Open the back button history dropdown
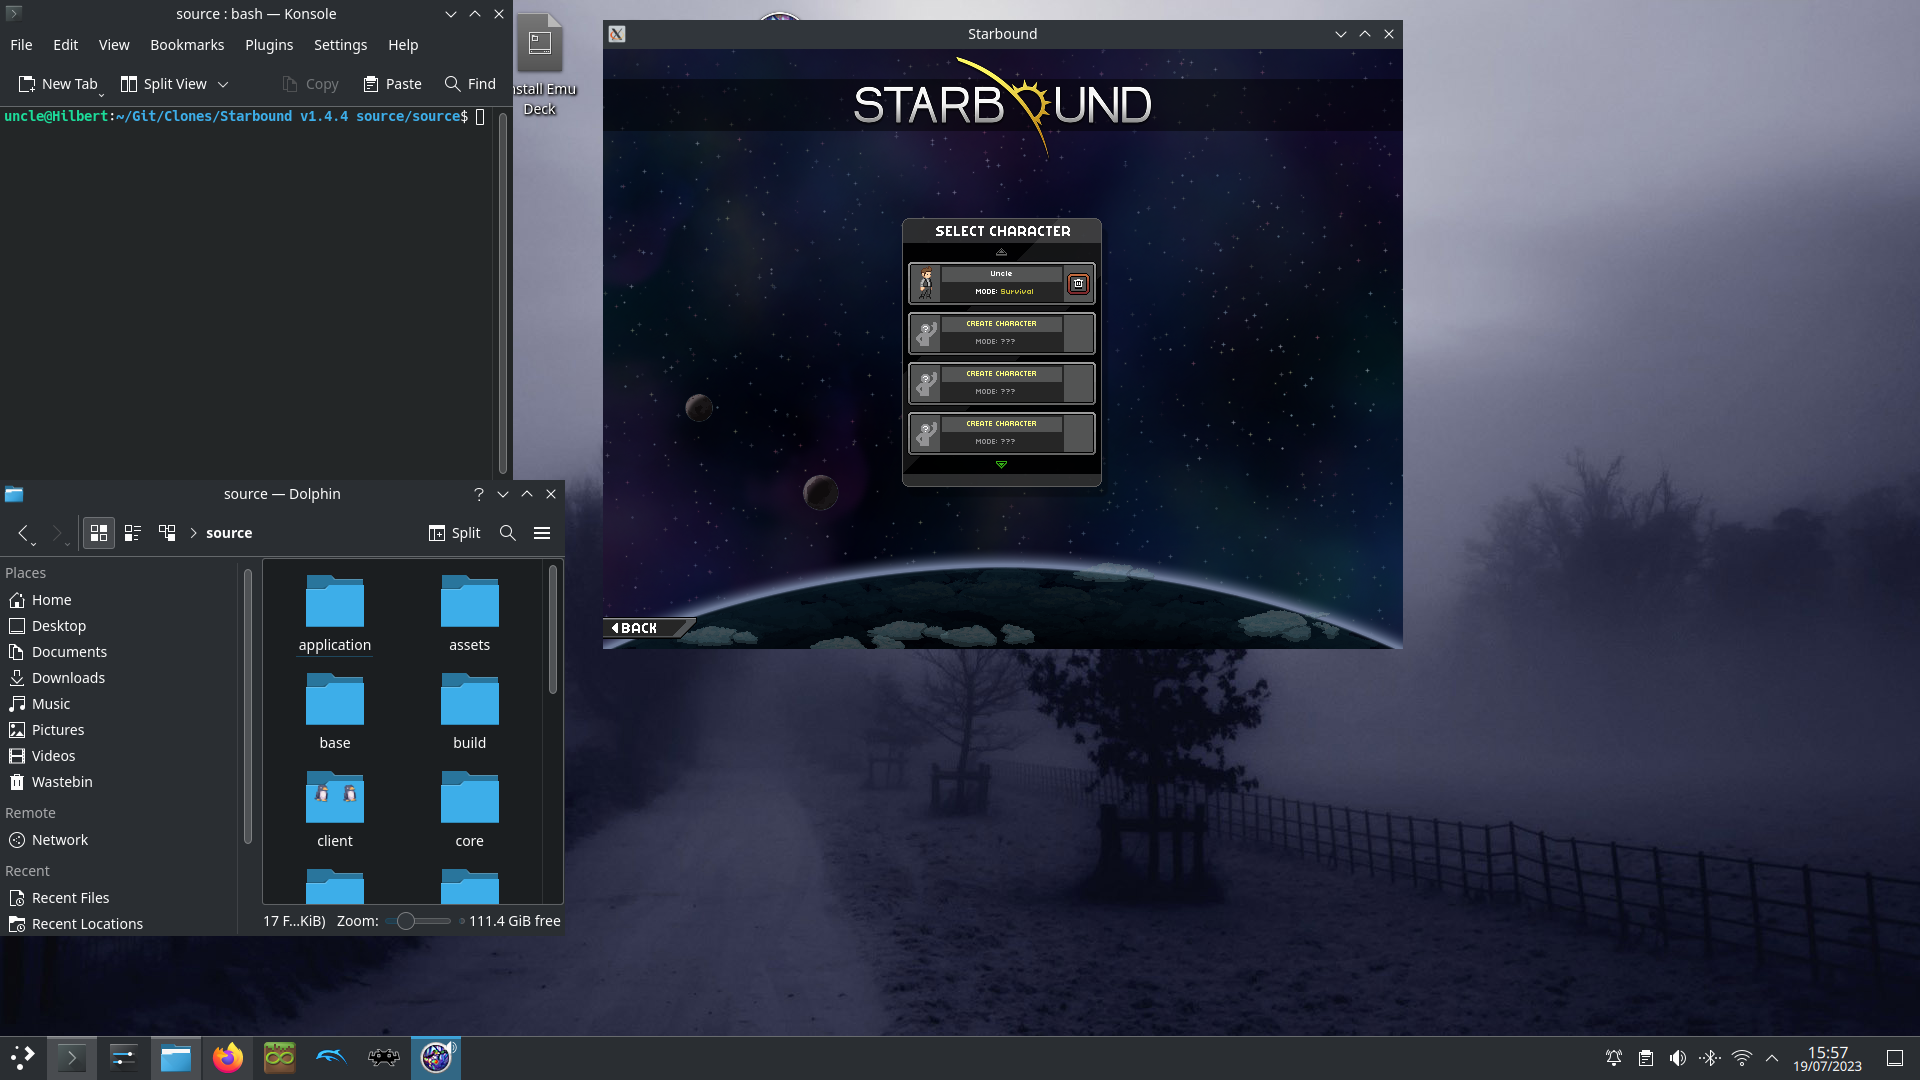Image resolution: width=1920 pixels, height=1080 pixels. [x=33, y=543]
